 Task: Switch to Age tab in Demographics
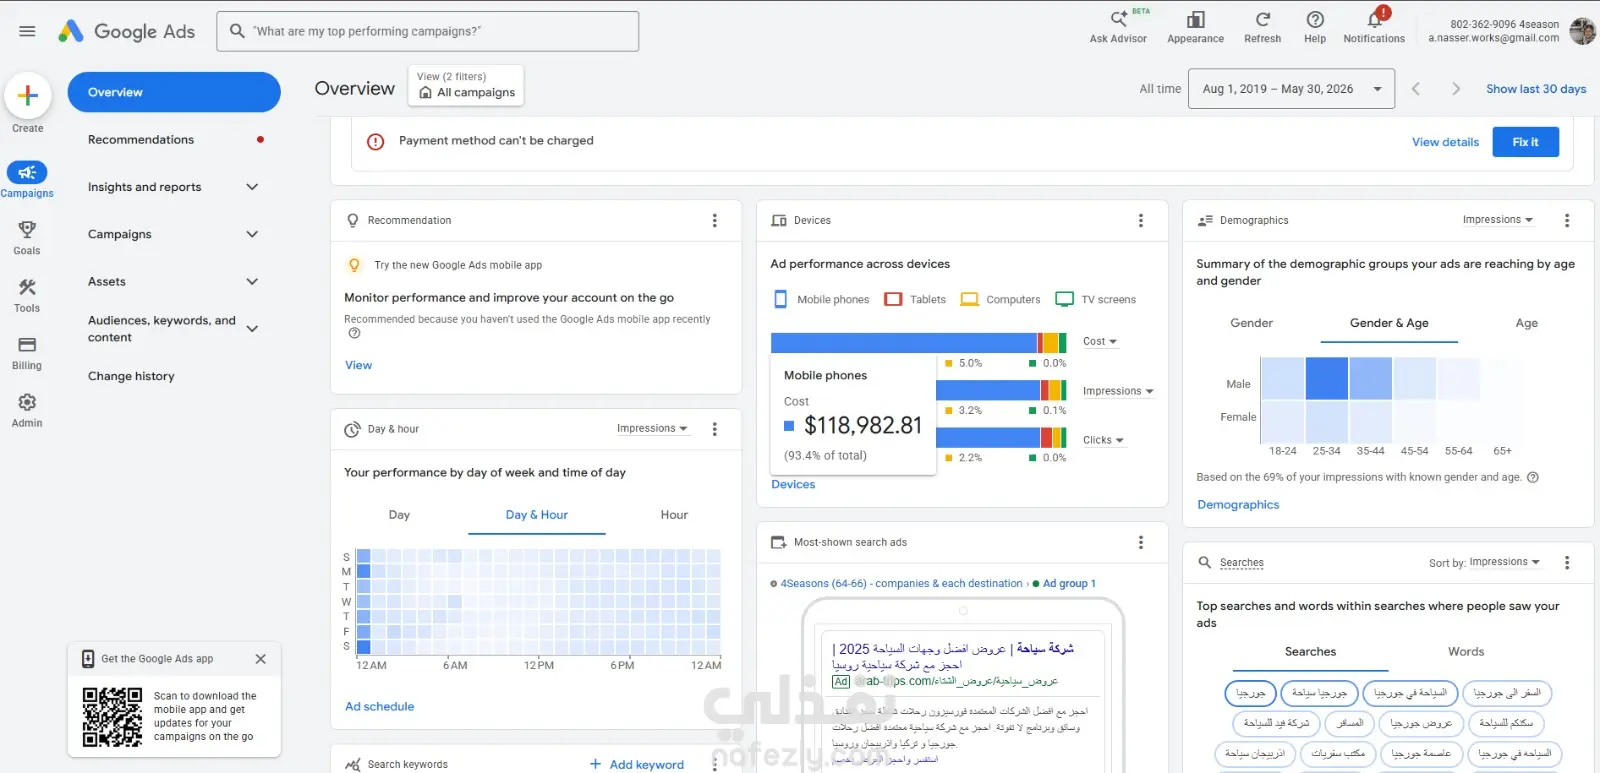[1526, 323]
